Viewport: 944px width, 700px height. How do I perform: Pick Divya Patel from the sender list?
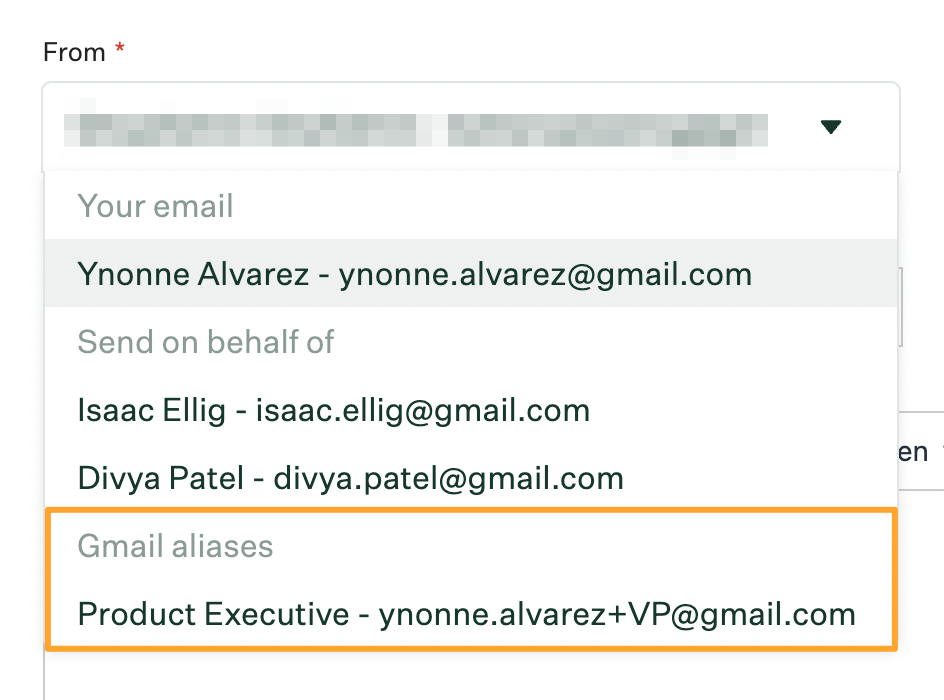click(x=471, y=478)
